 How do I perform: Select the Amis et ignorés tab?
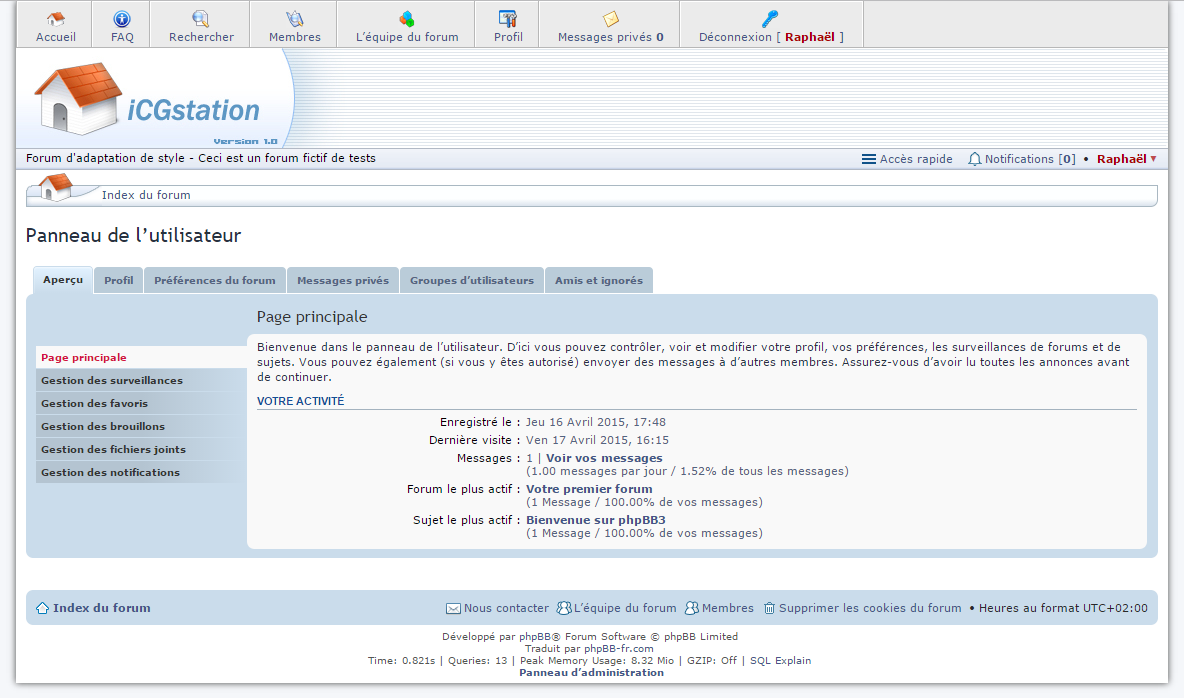(599, 281)
